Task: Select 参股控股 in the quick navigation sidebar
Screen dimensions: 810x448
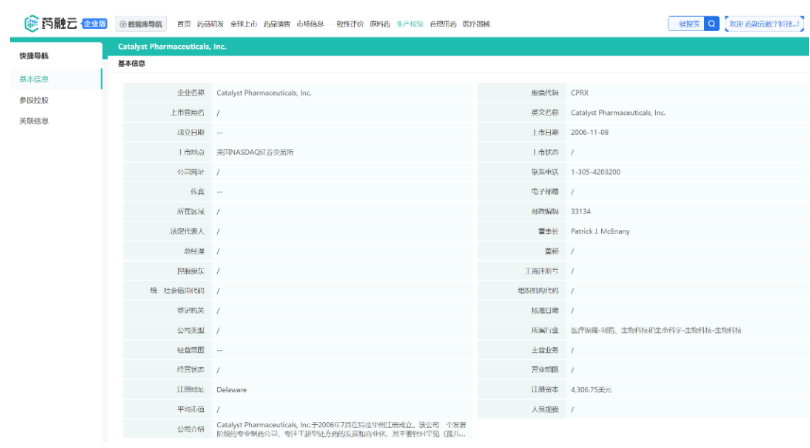Action: [34, 100]
